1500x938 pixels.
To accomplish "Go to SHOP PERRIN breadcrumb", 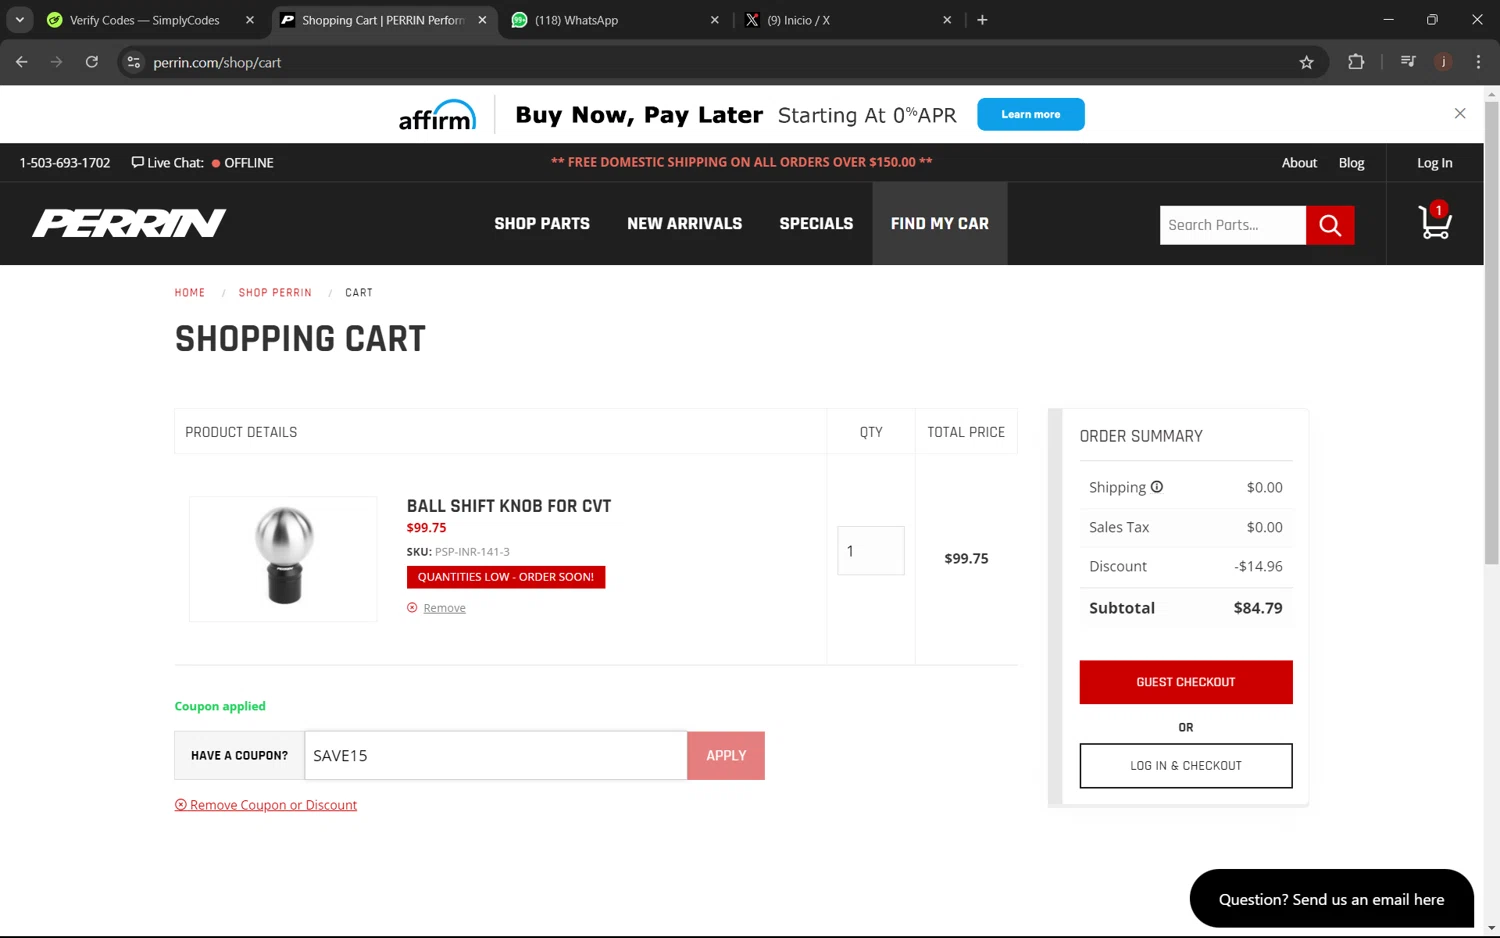I will [275, 293].
